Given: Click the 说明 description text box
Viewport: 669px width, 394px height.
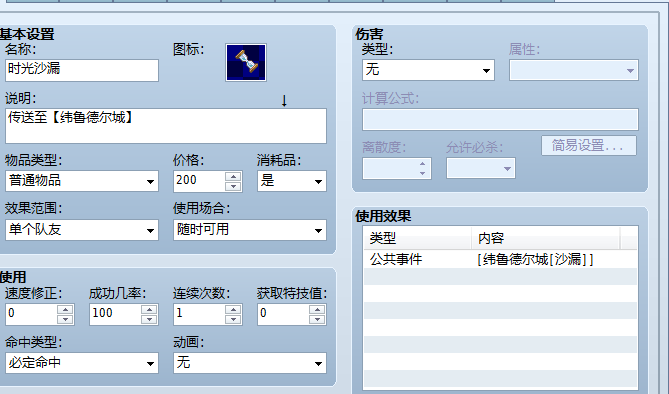Looking at the screenshot, I should (x=166, y=126).
